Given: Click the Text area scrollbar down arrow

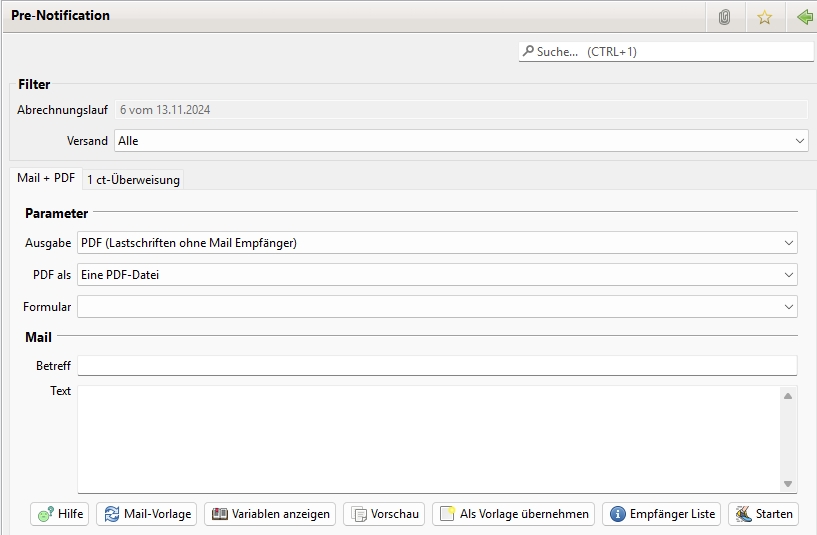Looking at the screenshot, I should pyautogui.click(x=788, y=484).
